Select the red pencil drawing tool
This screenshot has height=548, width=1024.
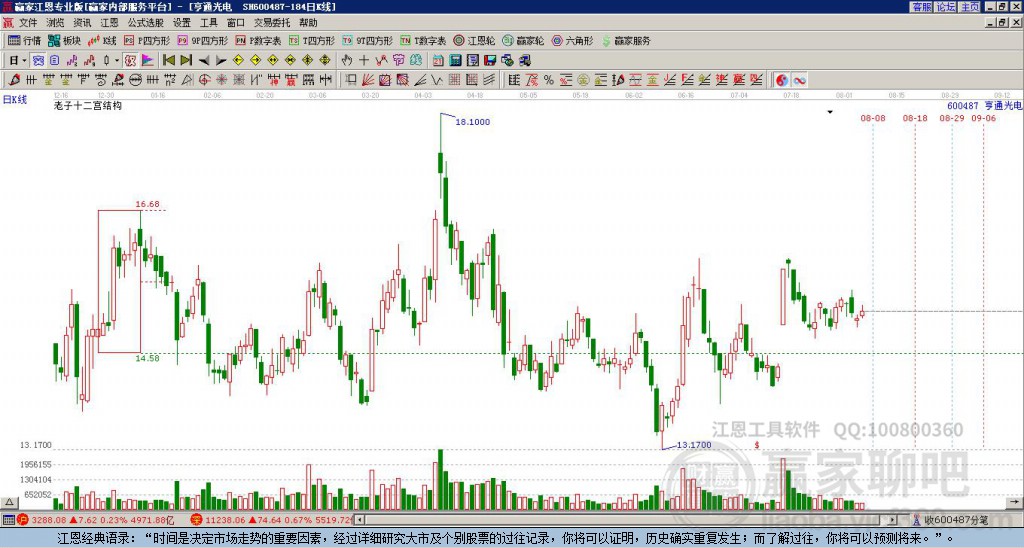(x=14, y=80)
